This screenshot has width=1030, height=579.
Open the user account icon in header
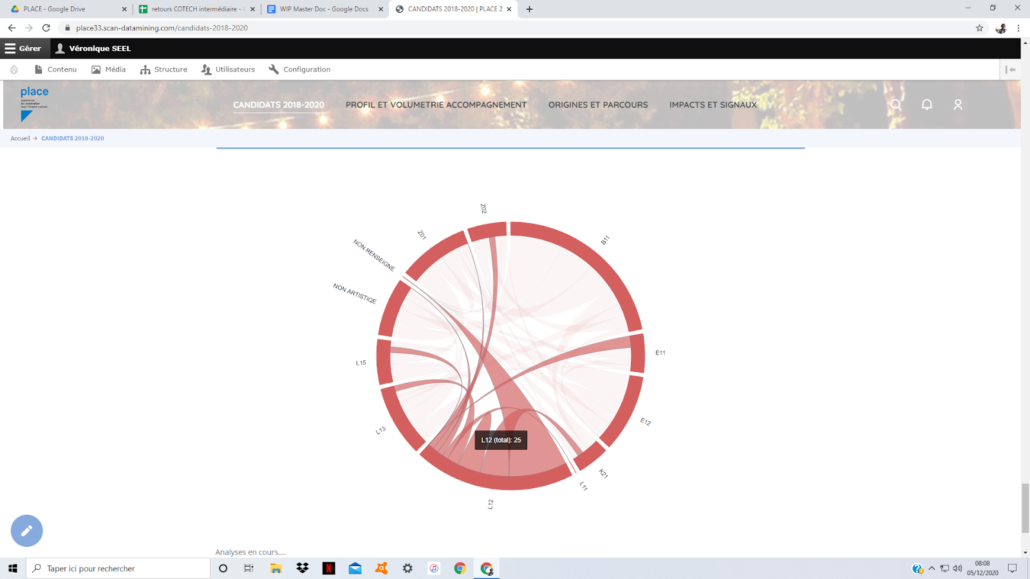pos(957,105)
